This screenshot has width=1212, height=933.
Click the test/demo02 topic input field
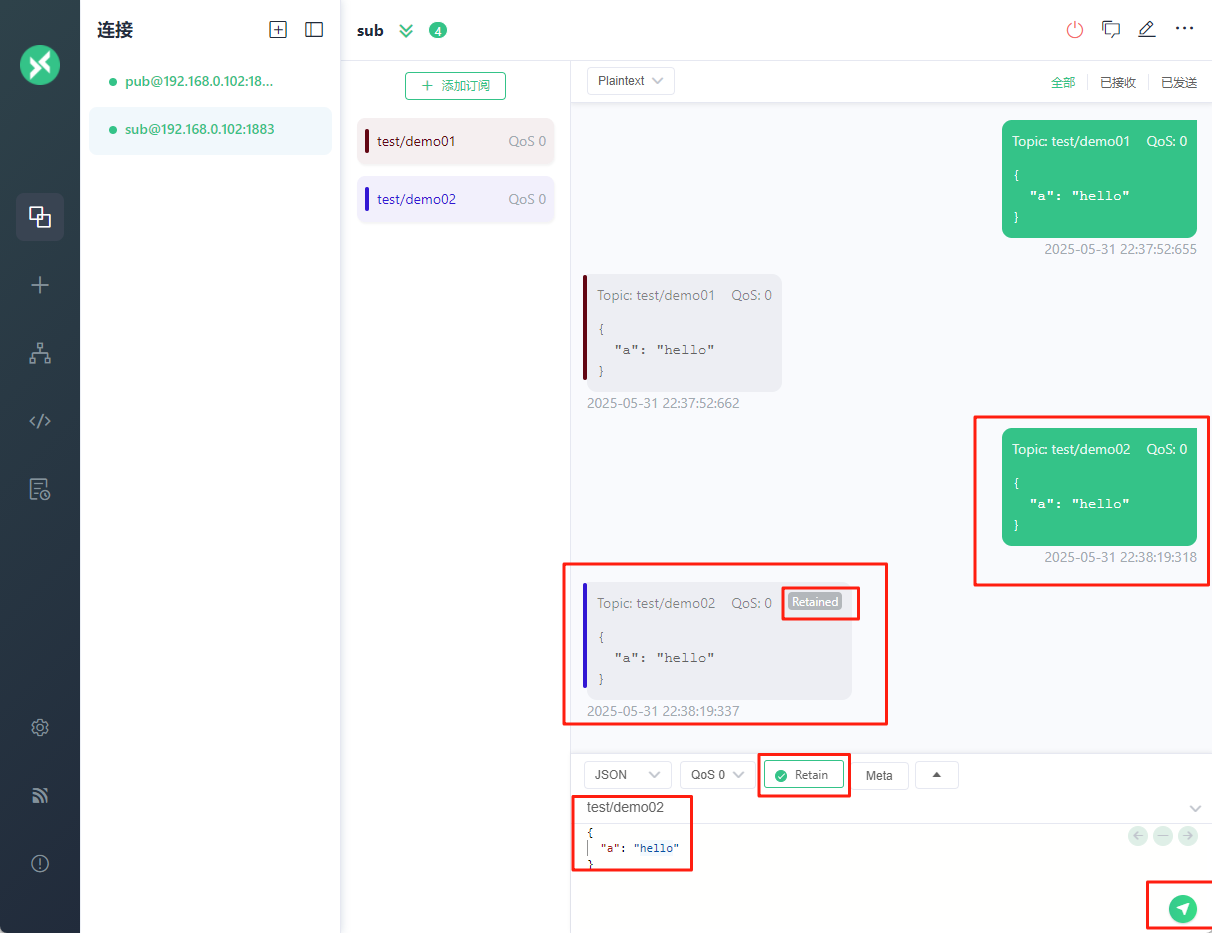tap(880, 807)
